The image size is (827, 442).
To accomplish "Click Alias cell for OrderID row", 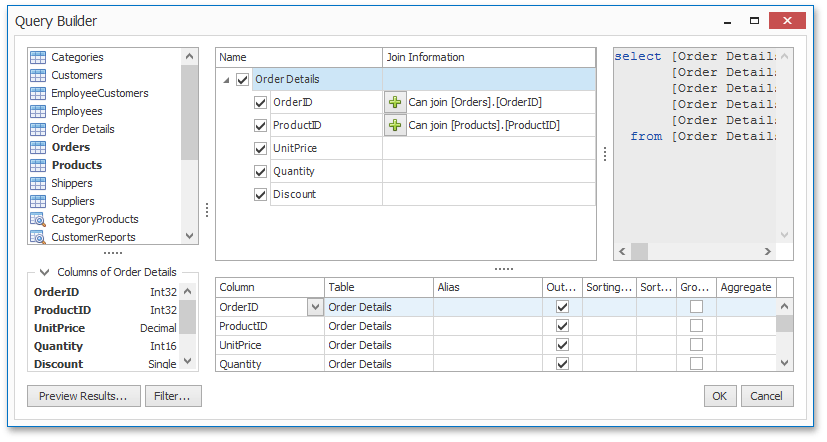I will tap(488, 307).
